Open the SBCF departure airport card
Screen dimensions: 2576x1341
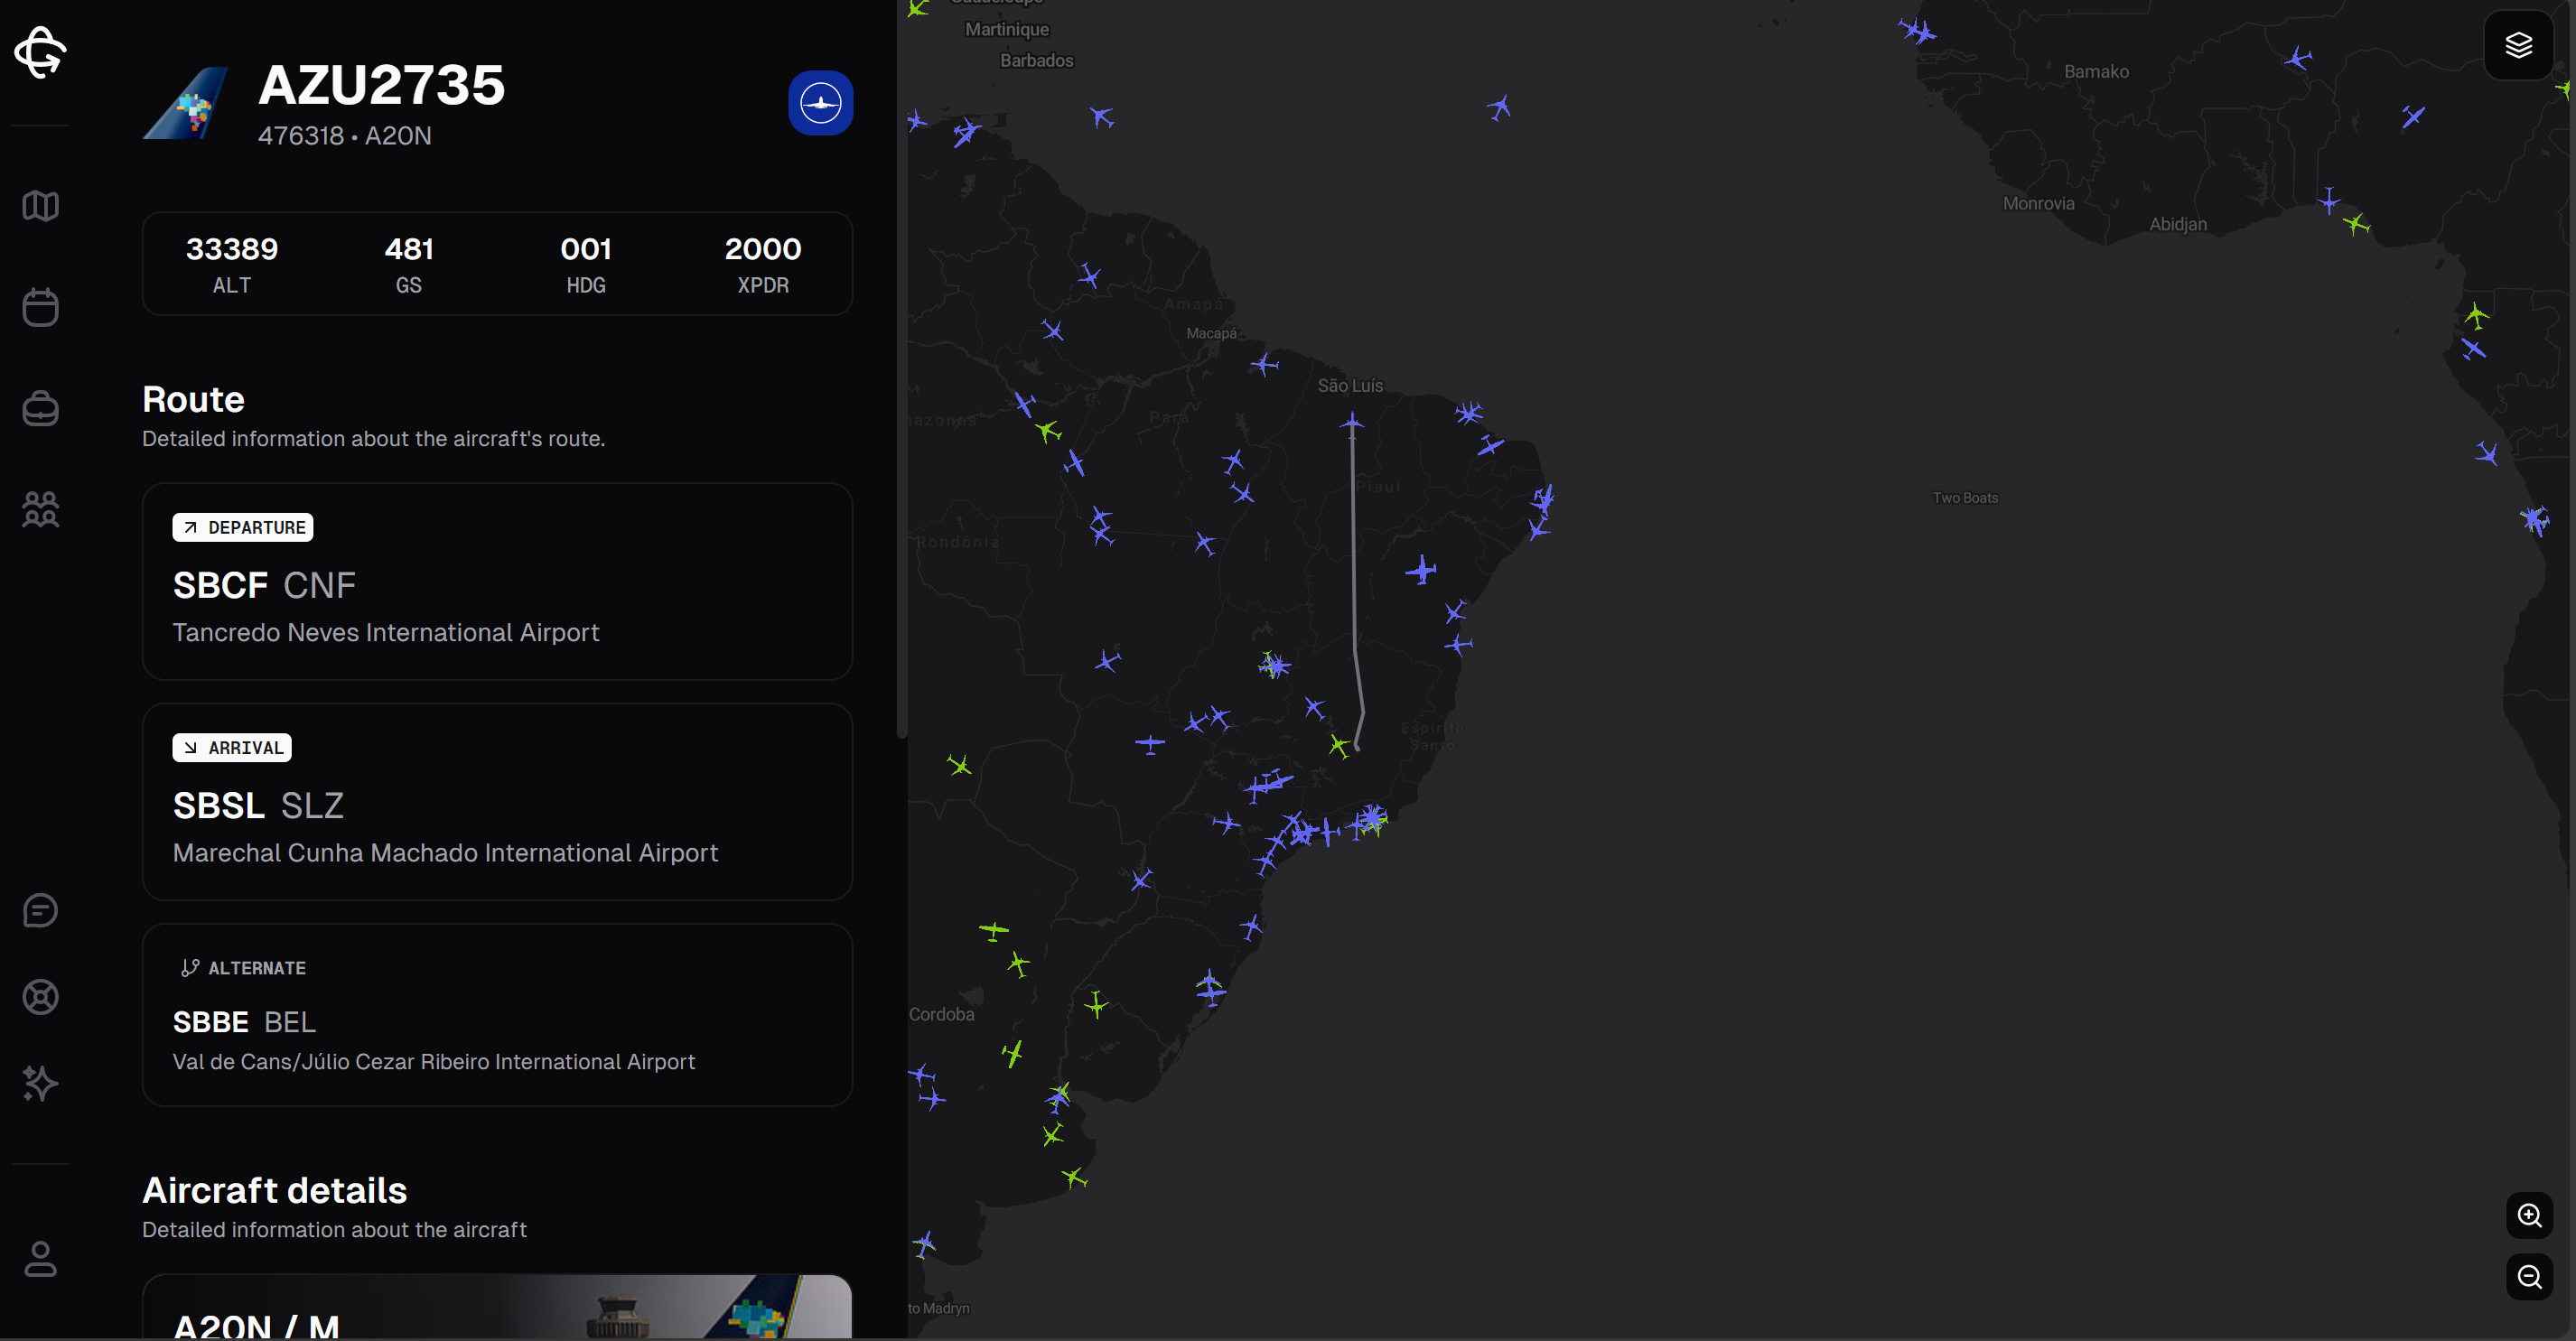tap(497, 582)
